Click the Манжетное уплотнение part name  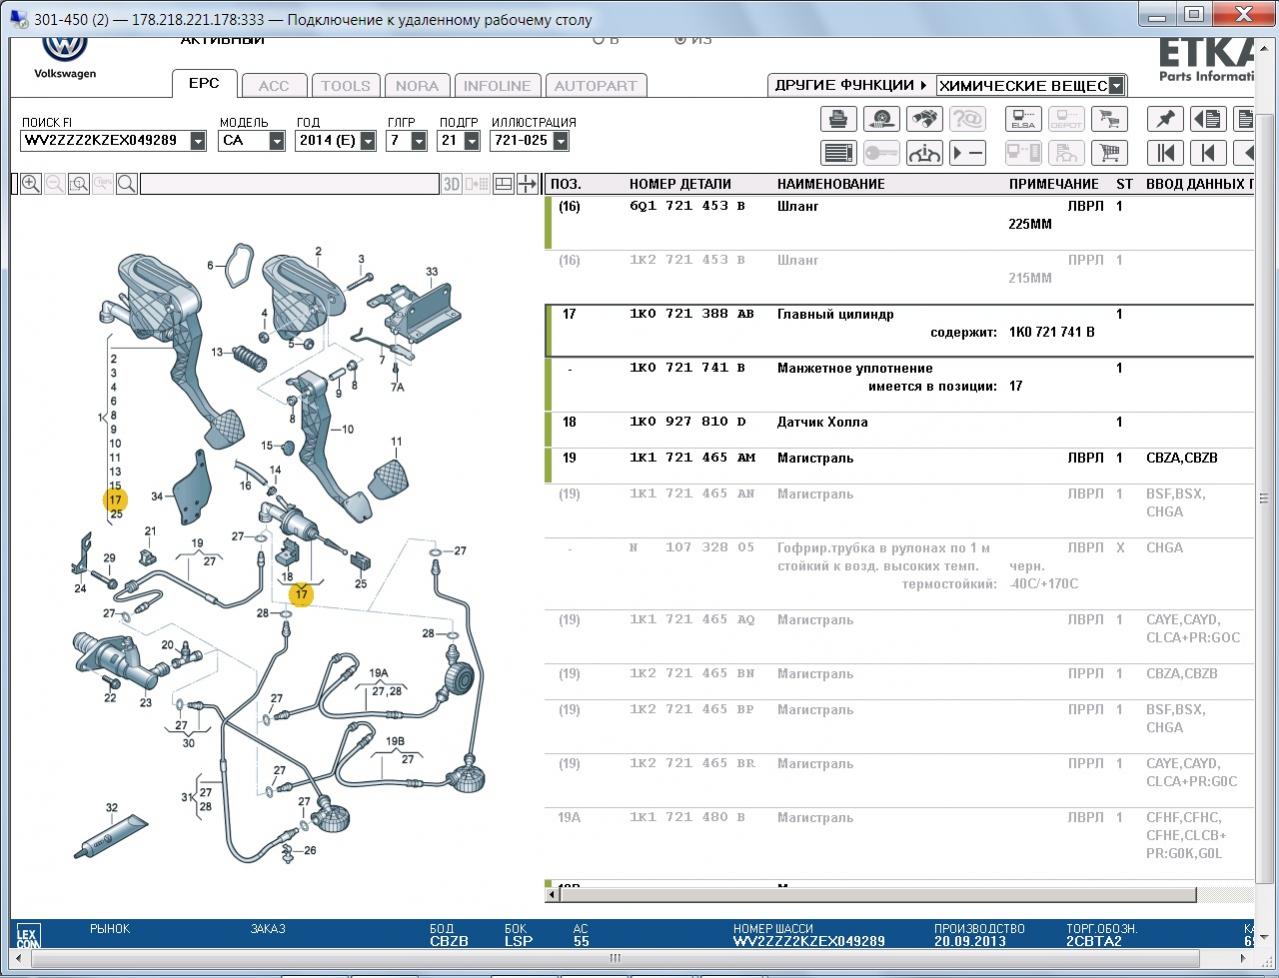point(855,368)
